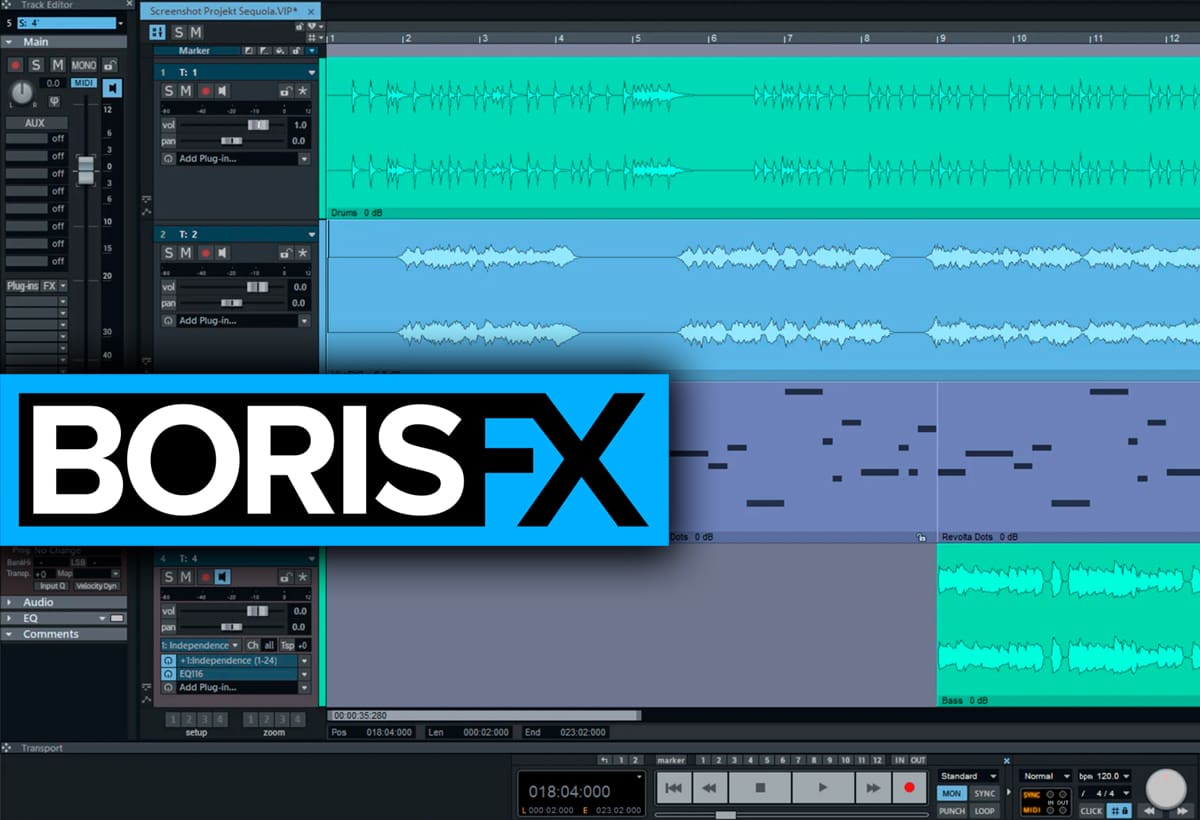Lock track 1 with the padlock icon
Screen dimensions: 1200x820
285,91
